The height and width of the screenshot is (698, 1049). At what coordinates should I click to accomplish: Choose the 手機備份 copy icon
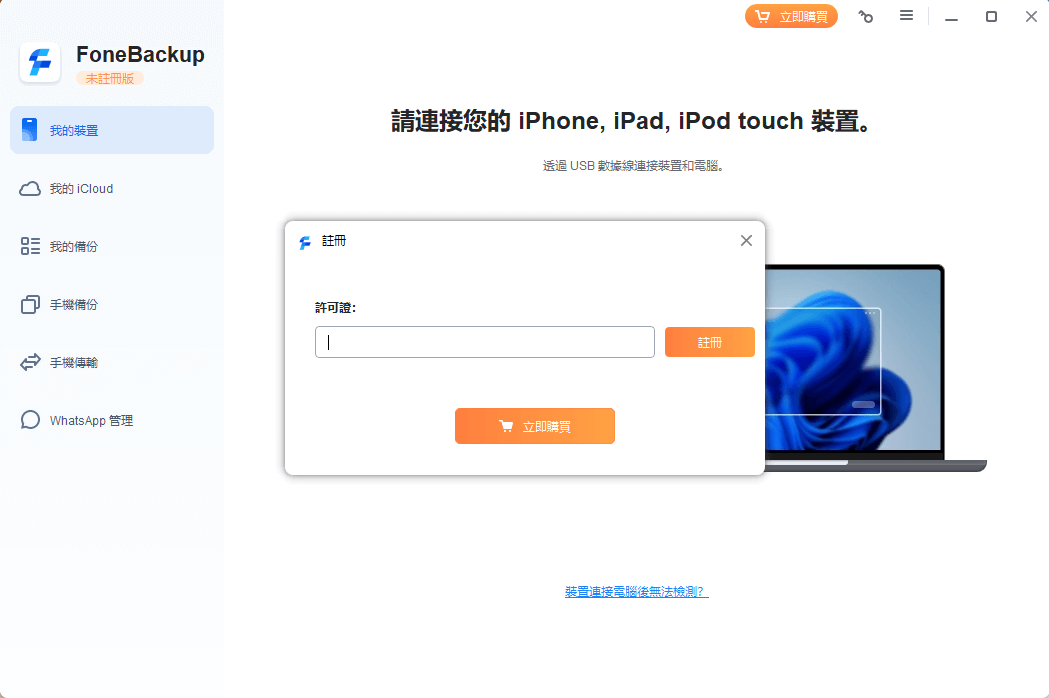pos(30,304)
